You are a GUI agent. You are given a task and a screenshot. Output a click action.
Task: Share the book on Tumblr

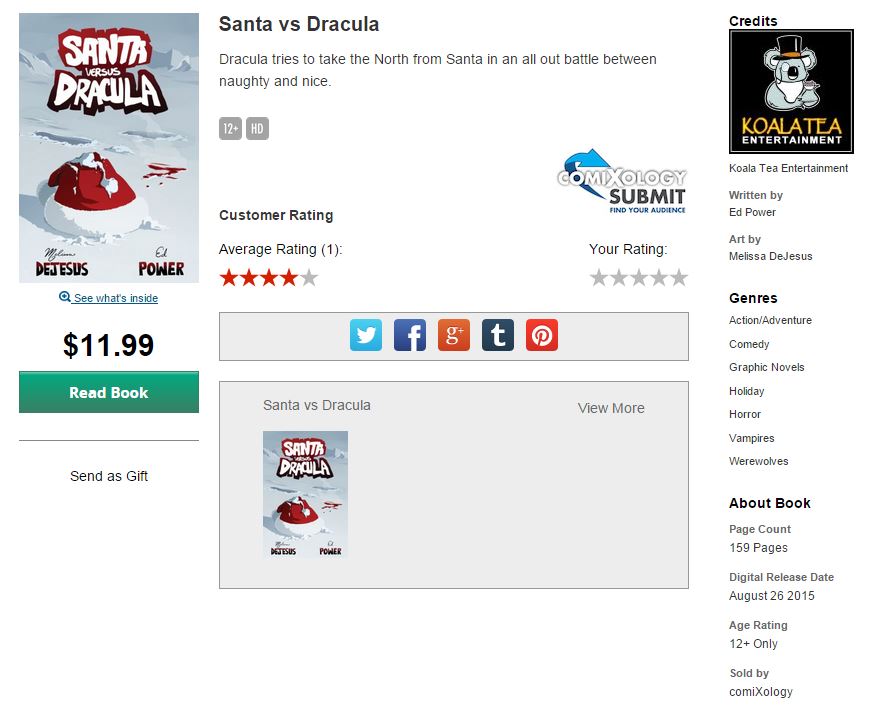click(498, 335)
